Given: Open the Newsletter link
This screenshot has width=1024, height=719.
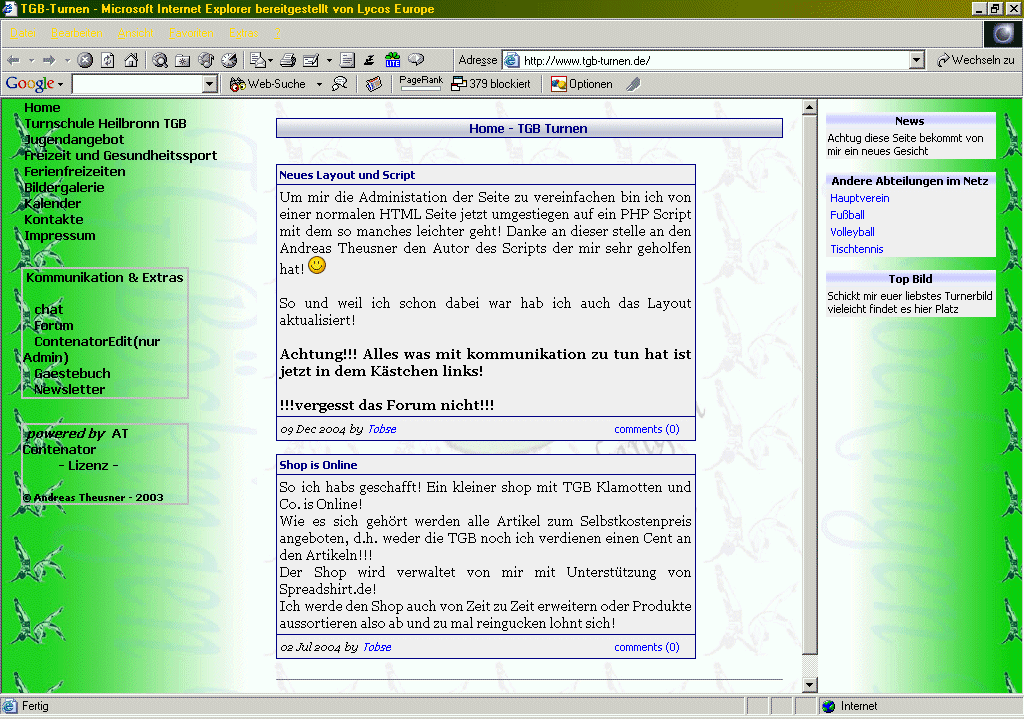Looking at the screenshot, I should coord(69,389).
